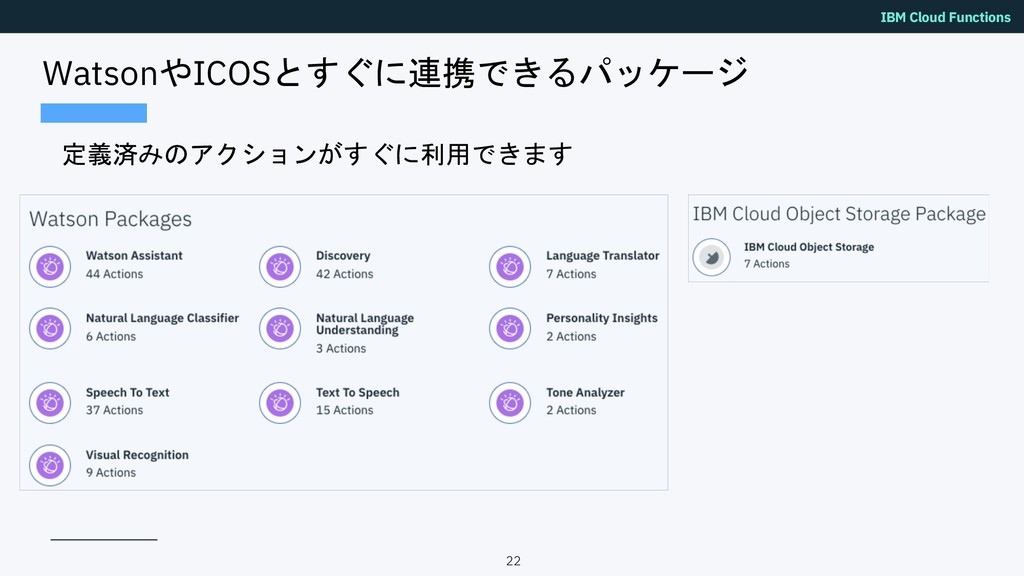This screenshot has width=1024, height=576.
Task: Select the Visual Recognition package name
Action: coord(137,455)
